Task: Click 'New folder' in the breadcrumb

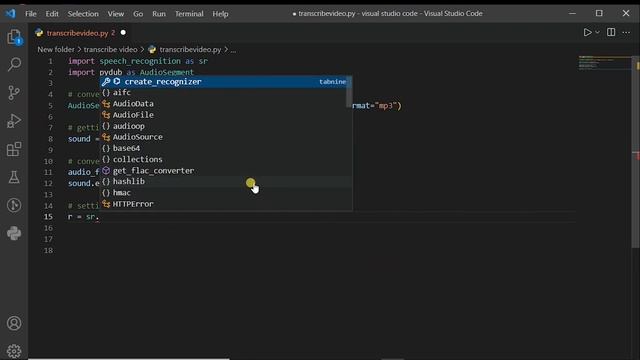Action: 56,49
